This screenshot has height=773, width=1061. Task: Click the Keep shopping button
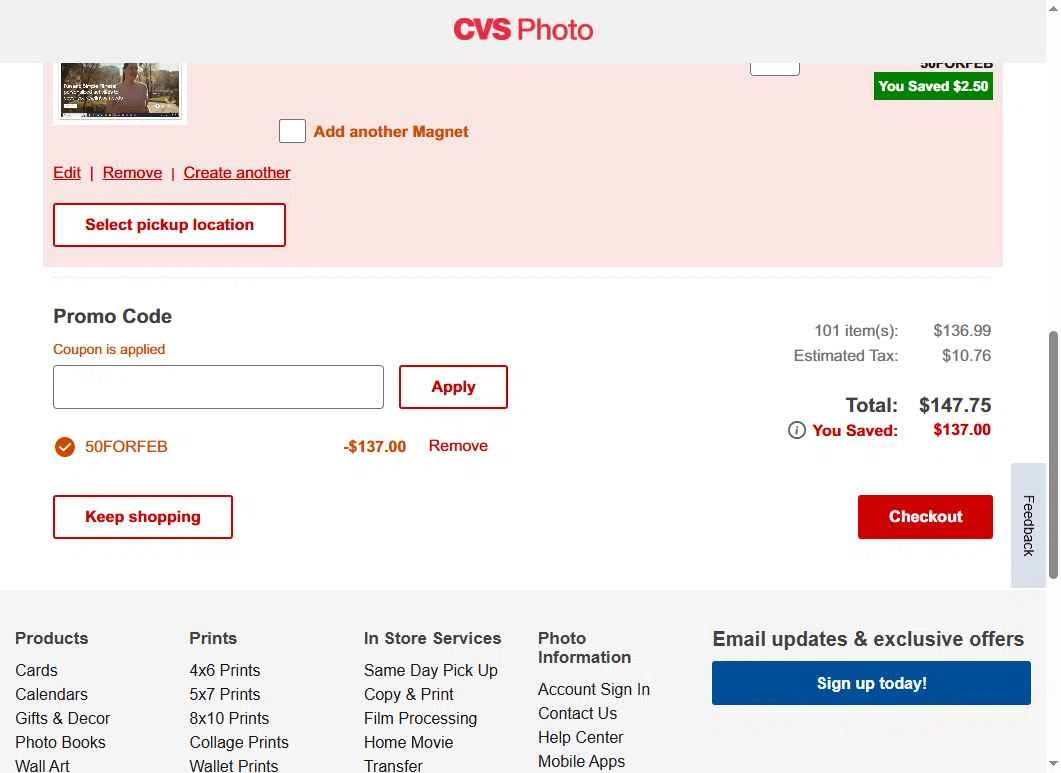pyautogui.click(x=143, y=516)
